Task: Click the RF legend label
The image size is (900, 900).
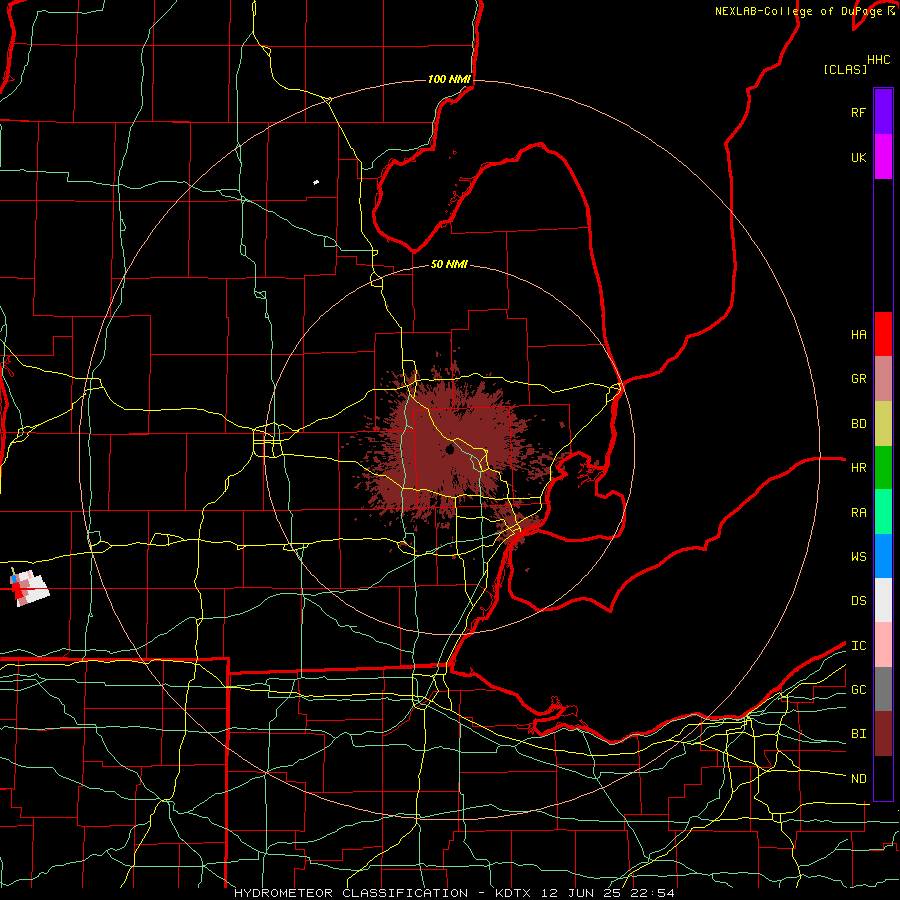Action: (x=858, y=113)
